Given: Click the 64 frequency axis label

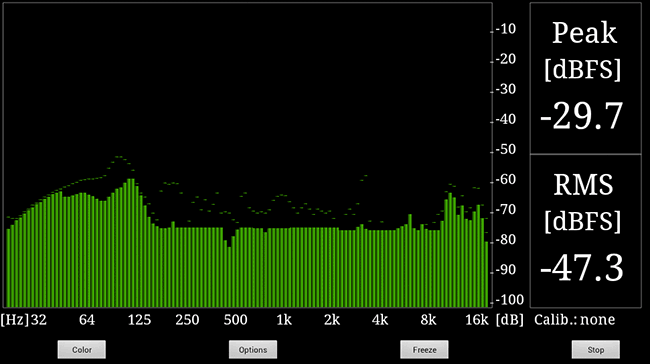Looking at the screenshot, I should (87, 320).
